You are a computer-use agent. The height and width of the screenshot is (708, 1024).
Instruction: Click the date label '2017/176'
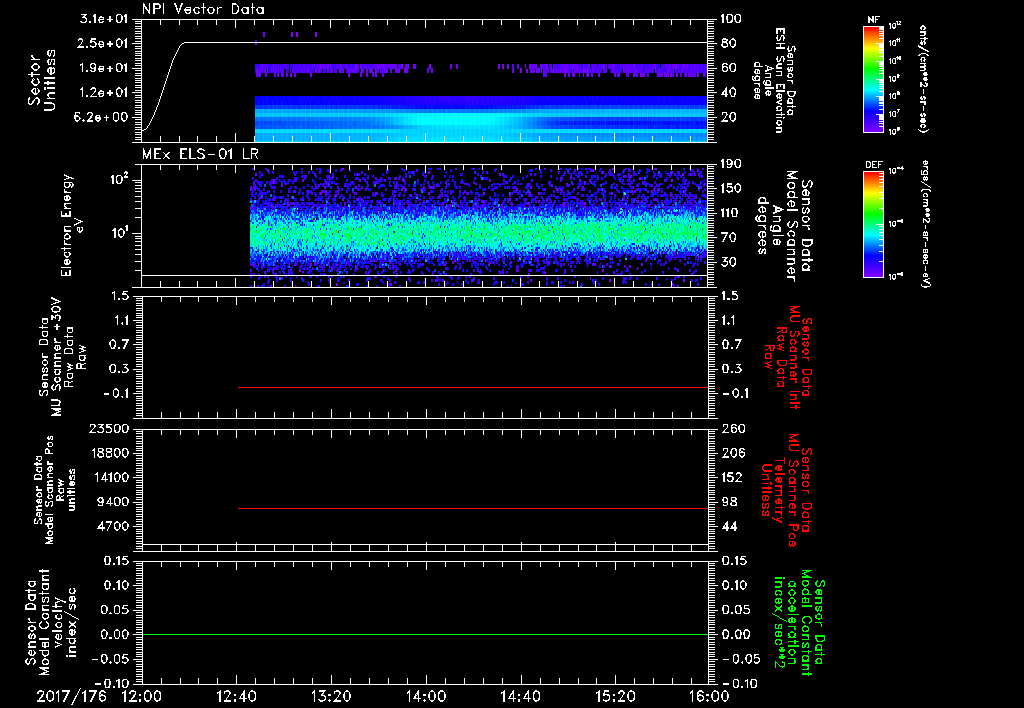coord(71,696)
